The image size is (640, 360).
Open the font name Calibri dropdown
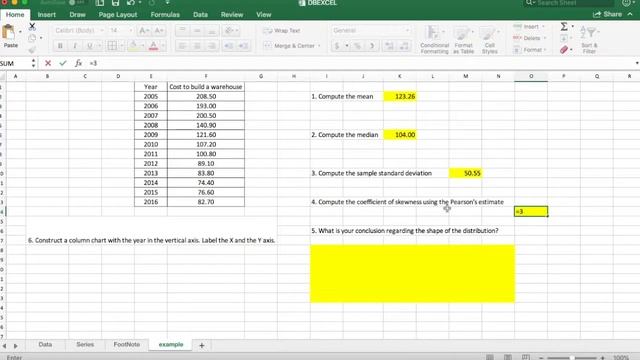(102, 31)
